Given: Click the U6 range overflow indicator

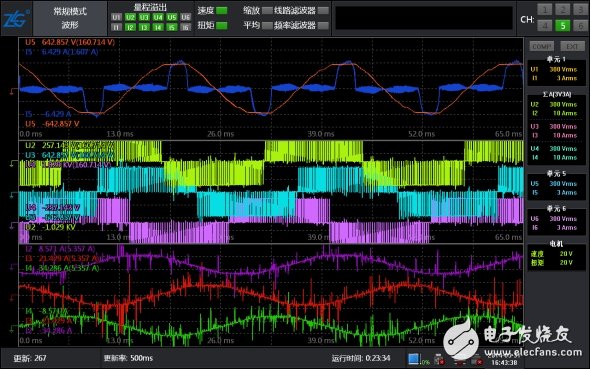Looking at the screenshot, I should (x=185, y=17).
